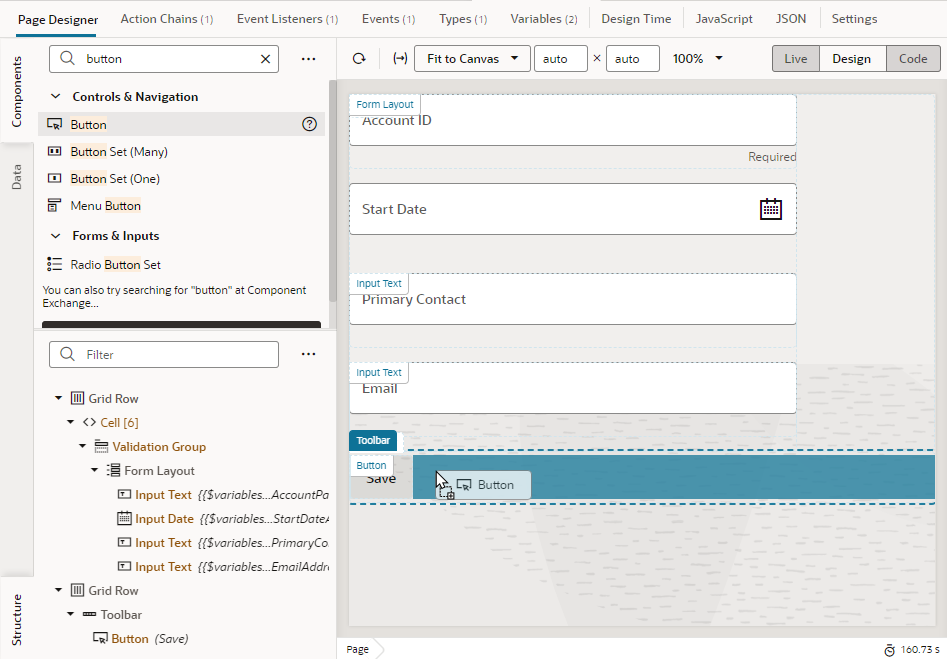Switch to Code mode
Screen dimensions: 947x659
[913, 59]
